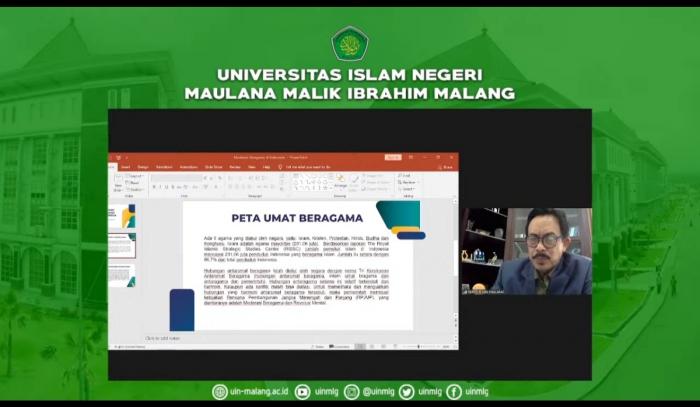Click the Share button in PowerPoint

[x=446, y=167]
